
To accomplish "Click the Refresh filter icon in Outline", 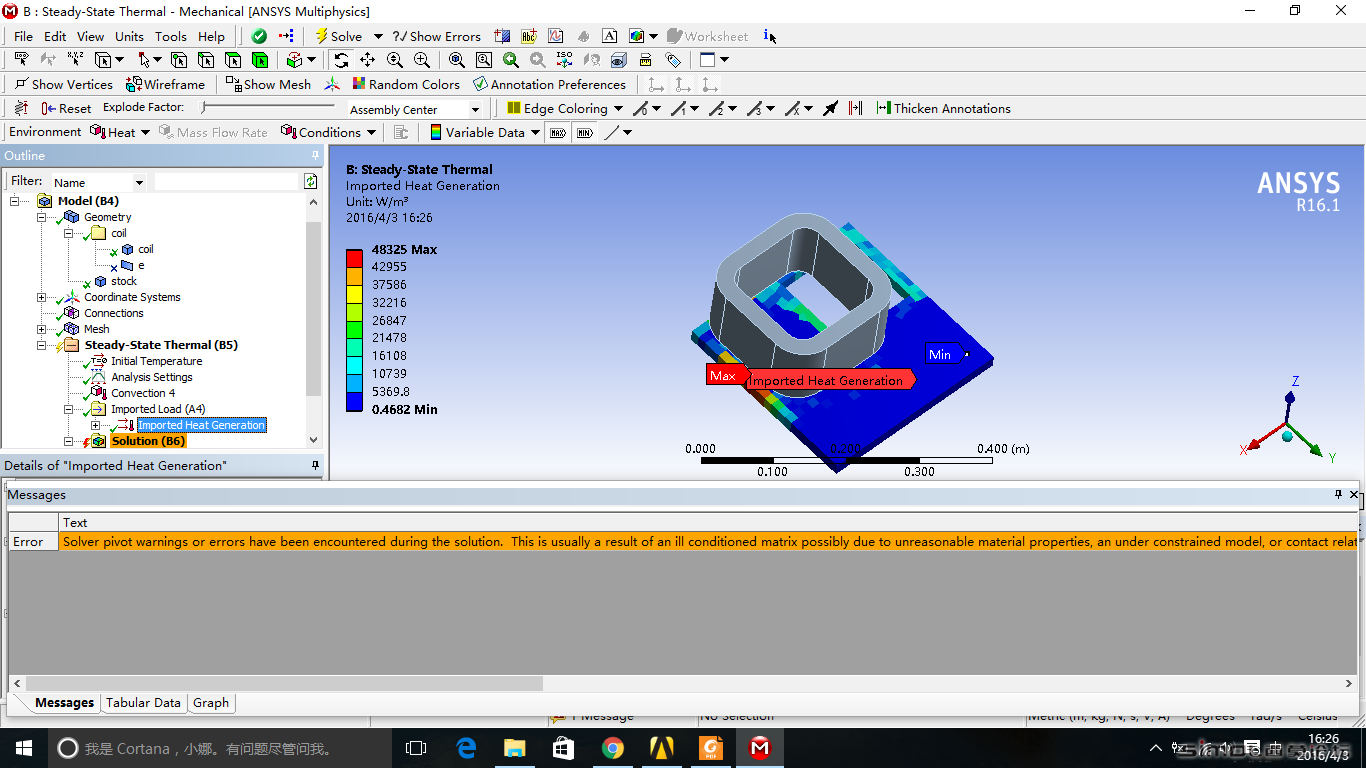I will click(x=311, y=181).
